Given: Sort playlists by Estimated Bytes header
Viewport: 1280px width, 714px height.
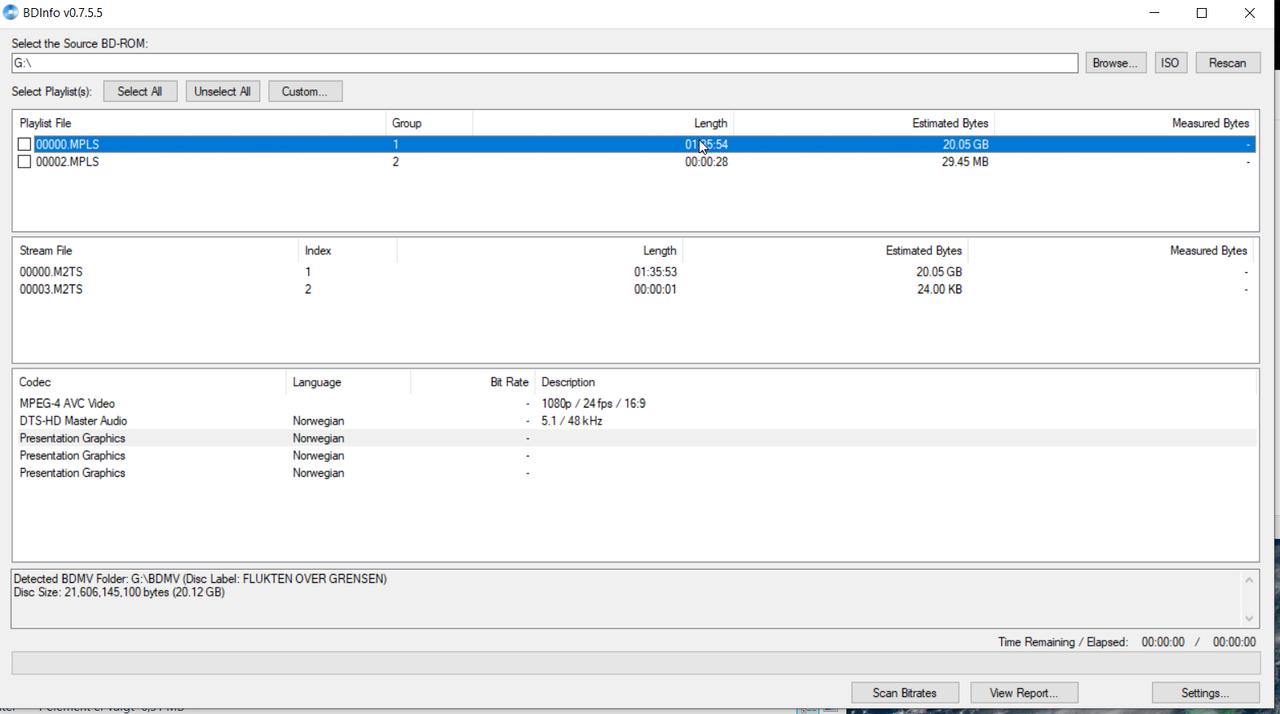Looking at the screenshot, I should [864, 123].
